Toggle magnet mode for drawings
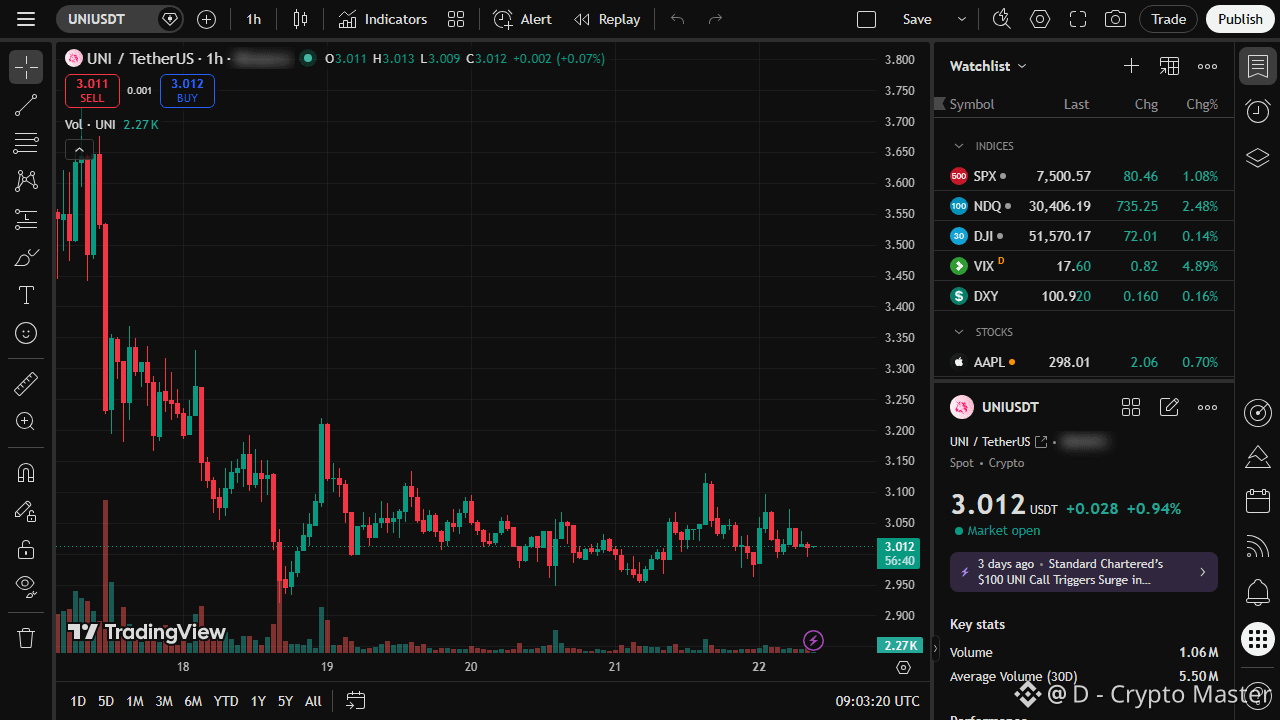Image resolution: width=1280 pixels, height=720 pixels. 26,473
